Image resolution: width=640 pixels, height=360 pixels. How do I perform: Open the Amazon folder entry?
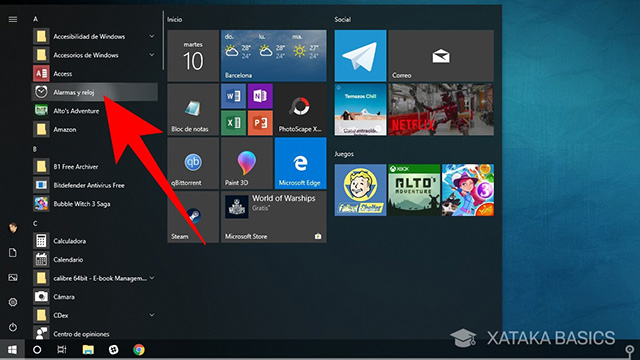tap(95, 129)
